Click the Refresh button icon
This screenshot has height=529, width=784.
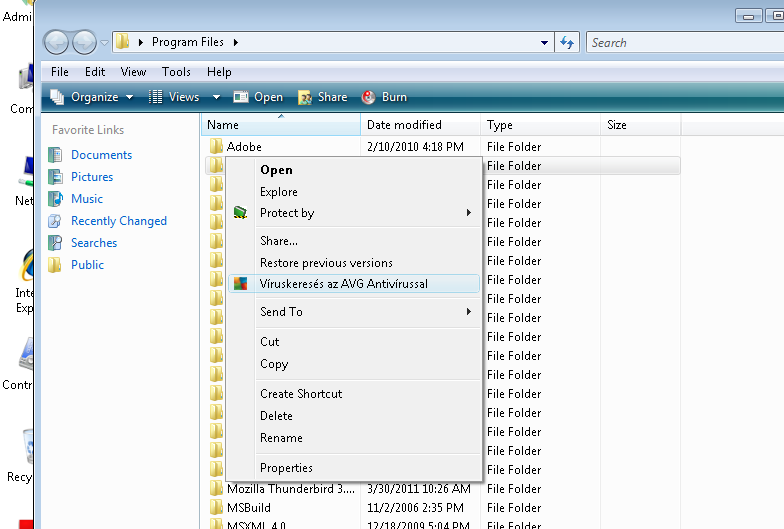click(x=567, y=42)
